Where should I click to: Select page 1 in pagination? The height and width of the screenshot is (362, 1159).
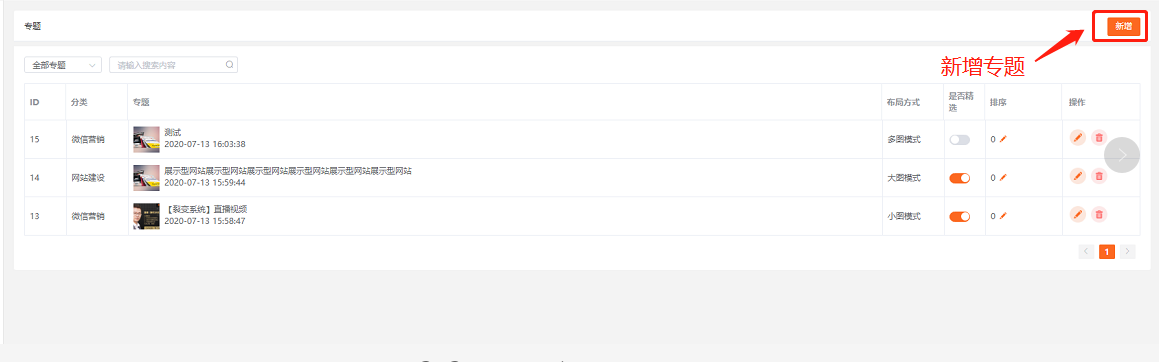[1107, 252]
